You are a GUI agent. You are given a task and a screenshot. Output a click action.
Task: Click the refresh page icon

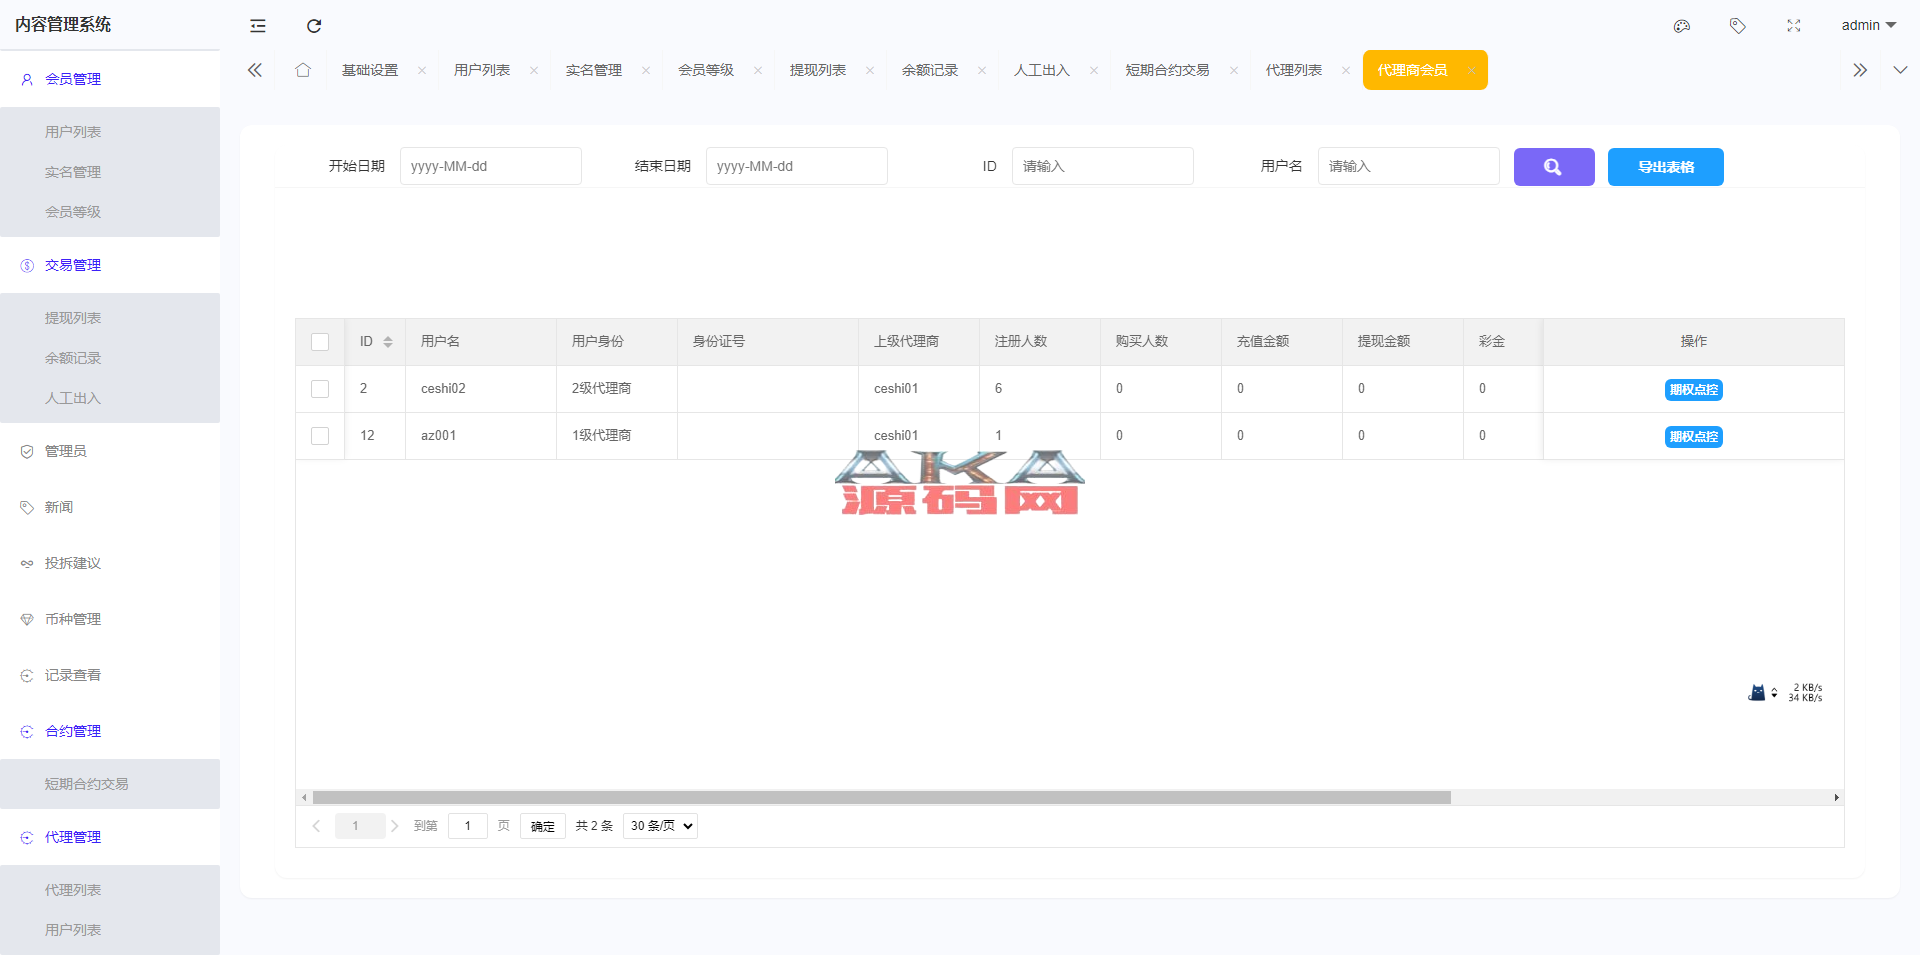coord(314,26)
